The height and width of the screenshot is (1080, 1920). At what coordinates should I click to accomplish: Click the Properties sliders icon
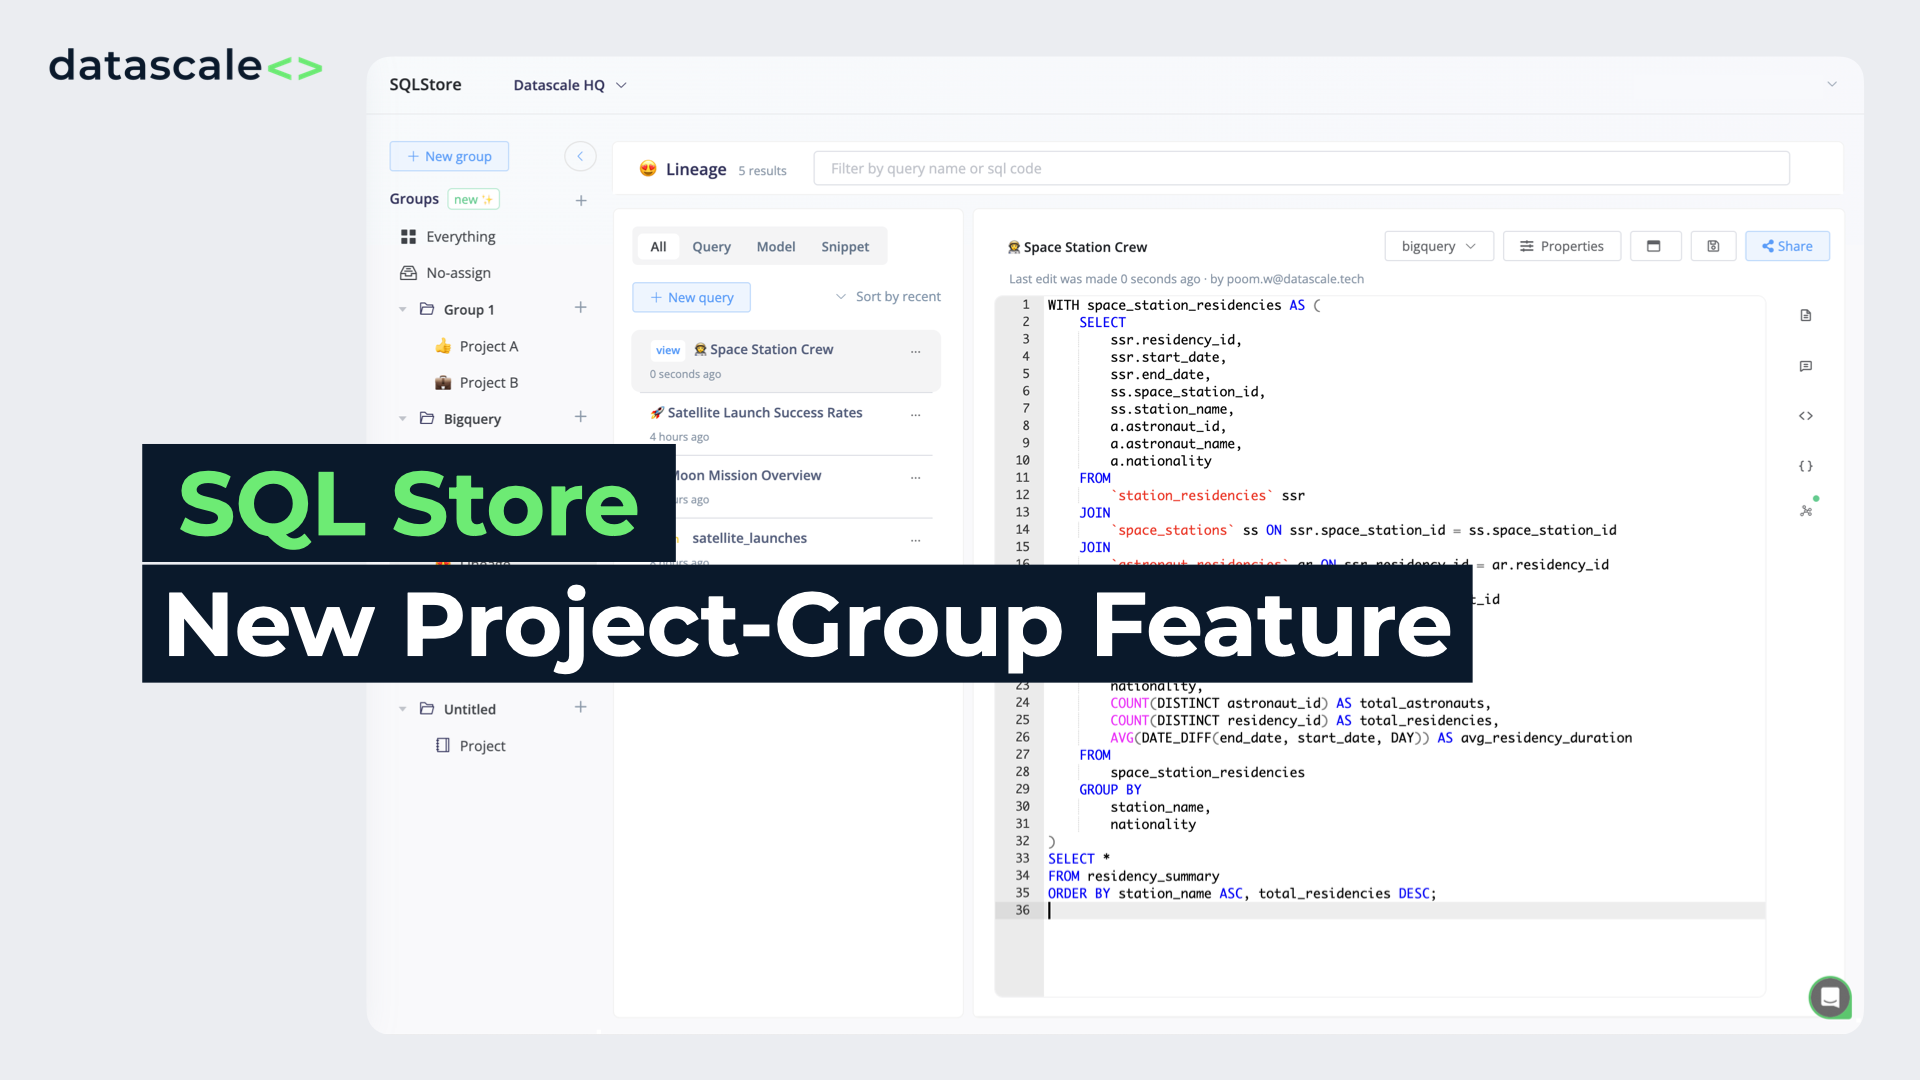[x=1527, y=246]
